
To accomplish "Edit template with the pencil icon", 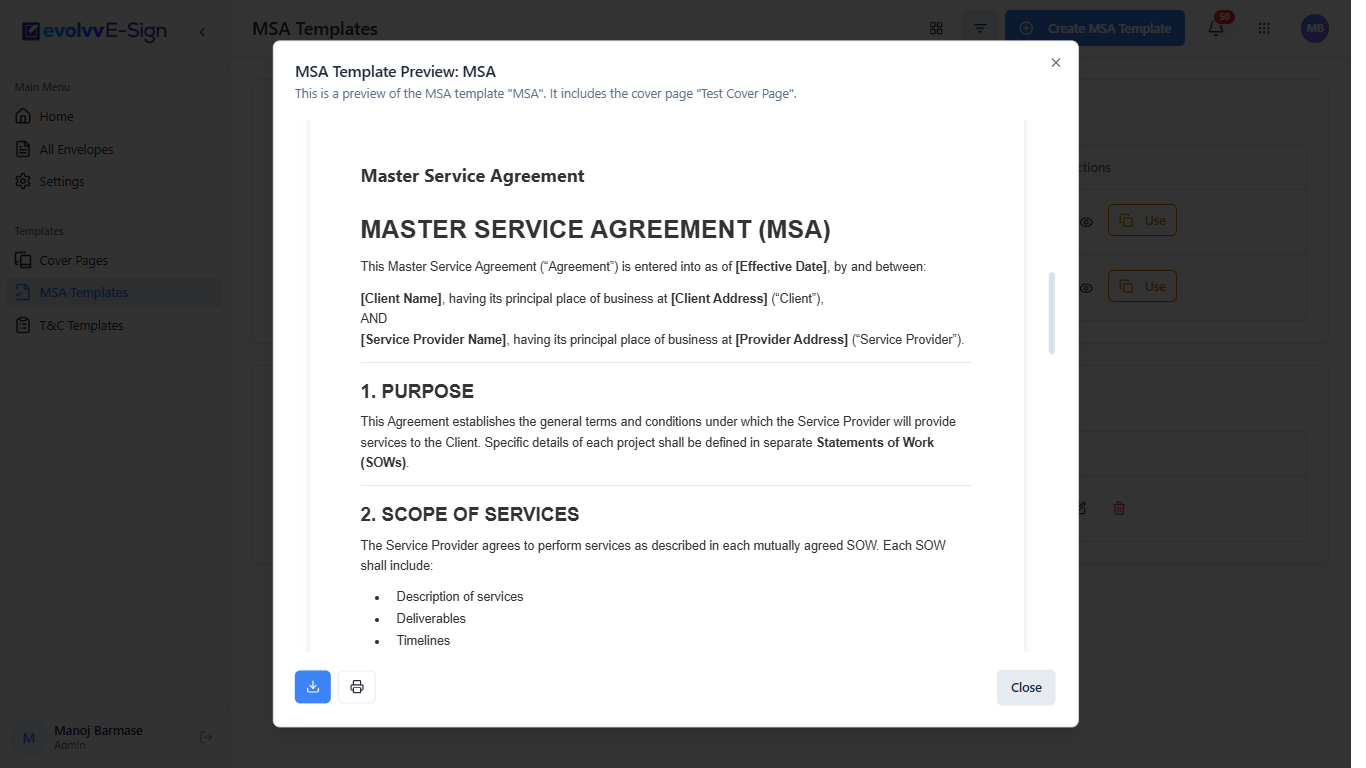I will tap(1081, 508).
